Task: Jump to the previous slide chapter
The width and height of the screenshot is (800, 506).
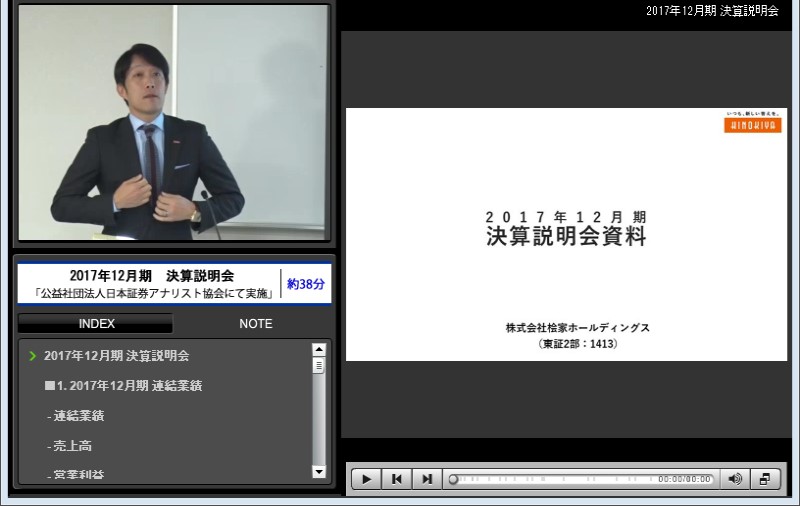Action: pos(396,479)
